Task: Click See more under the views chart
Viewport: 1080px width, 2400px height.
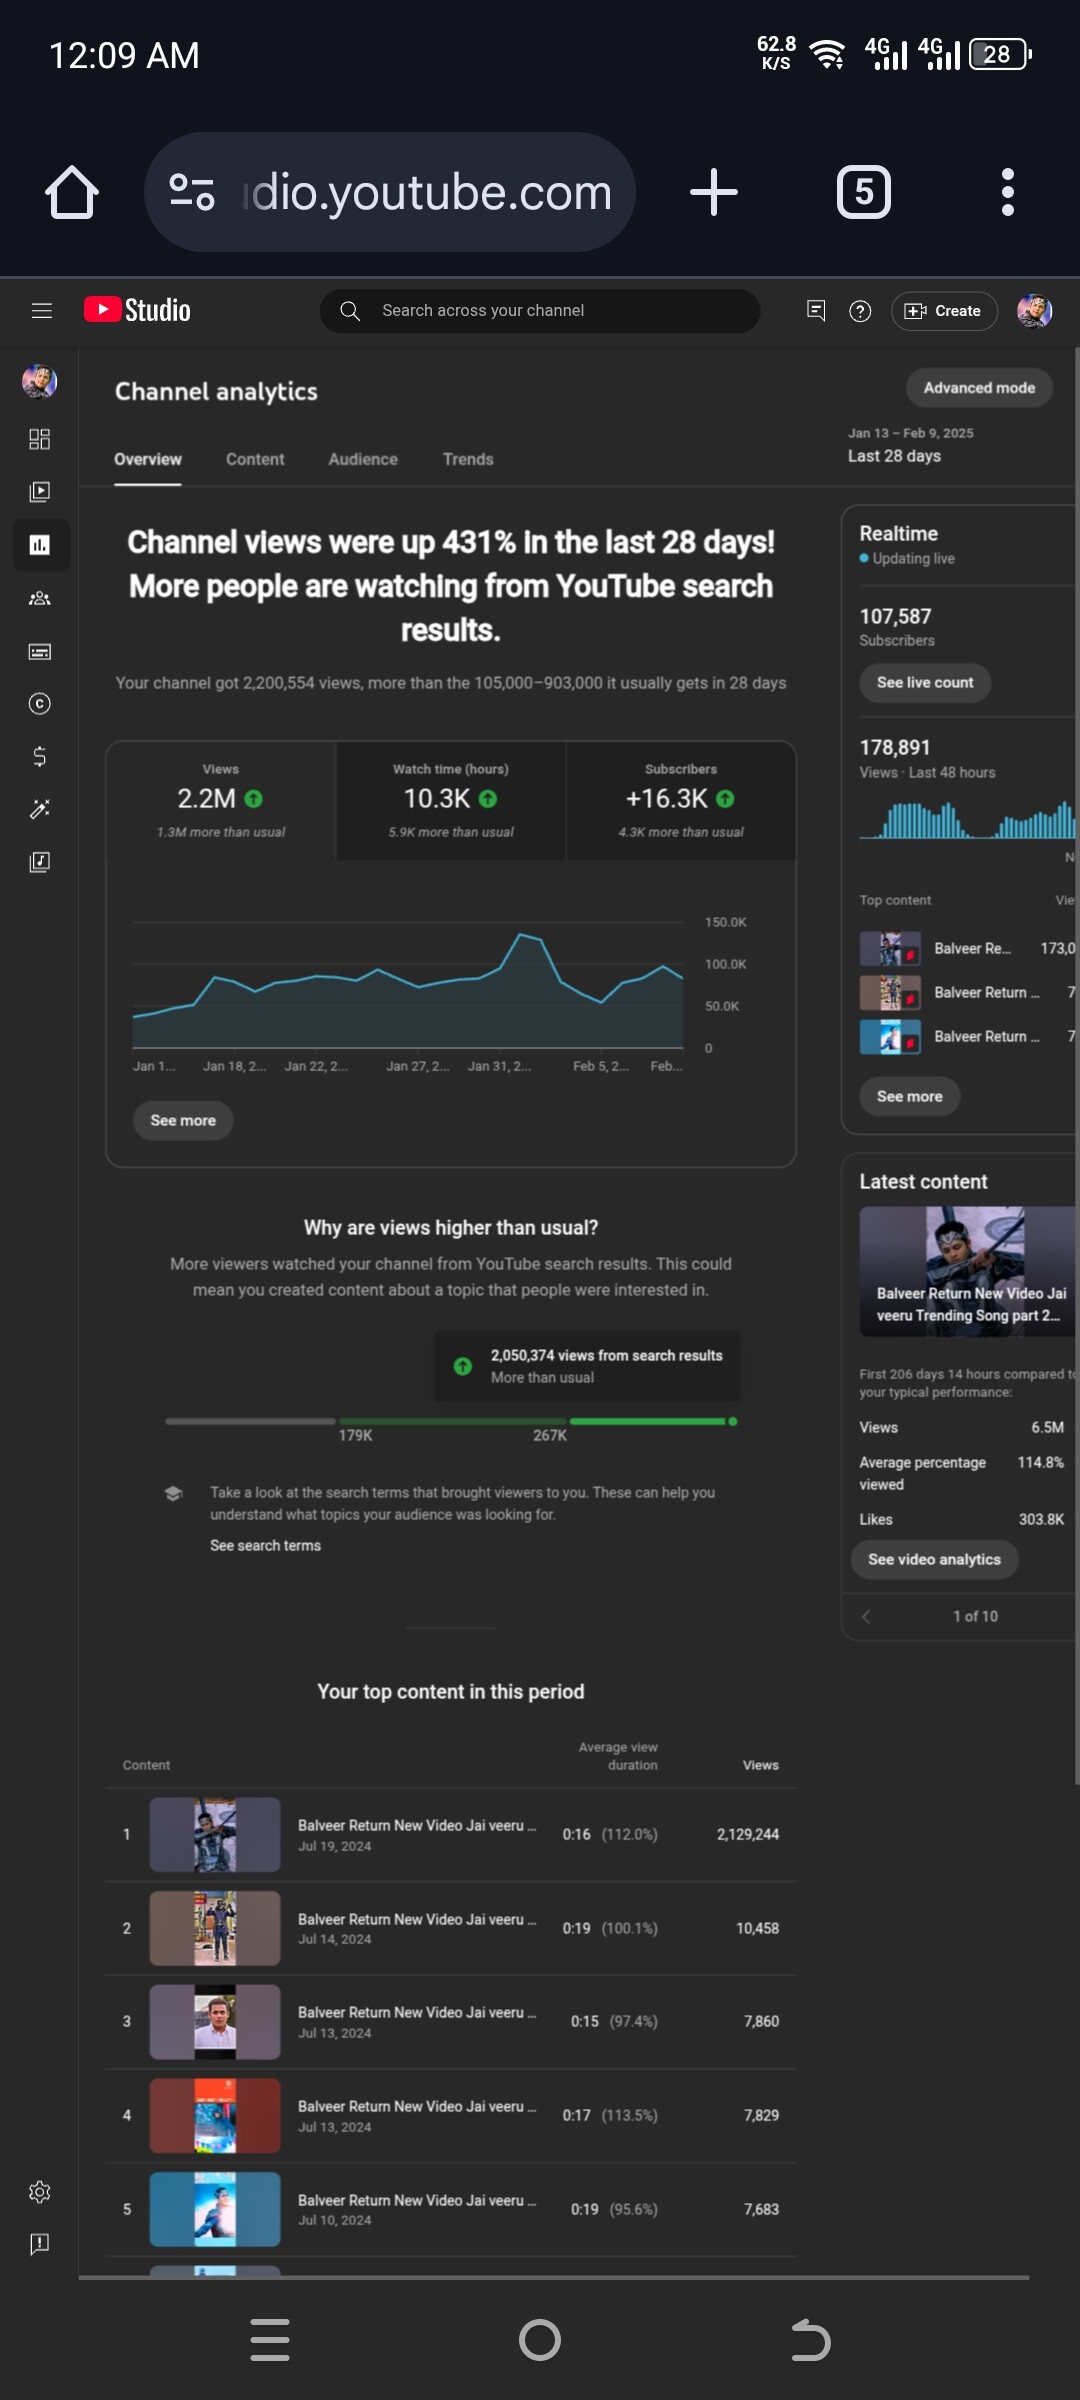Action: [x=183, y=1120]
